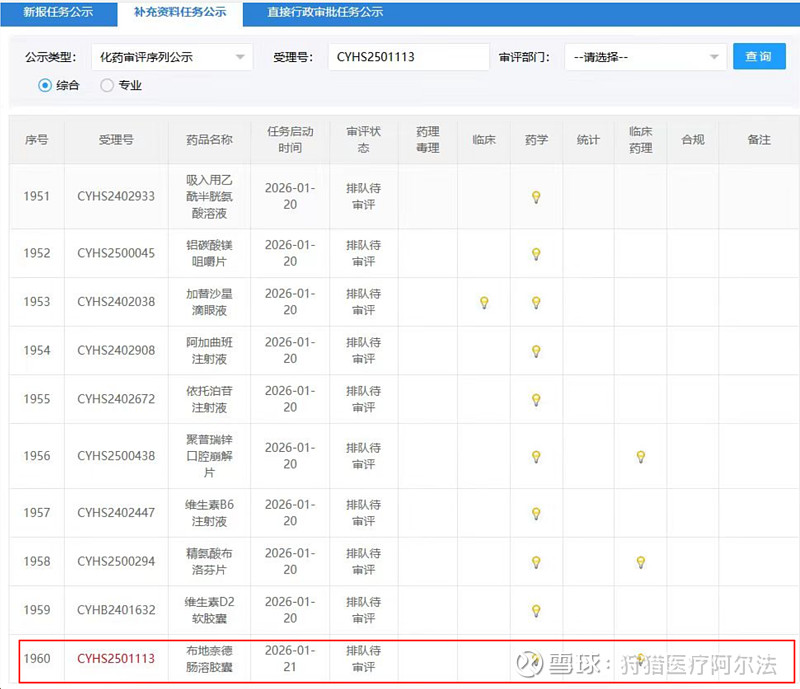The image size is (800, 689).
Task: Open the 审评部门 dropdown --请选择--
Action: coord(646,57)
